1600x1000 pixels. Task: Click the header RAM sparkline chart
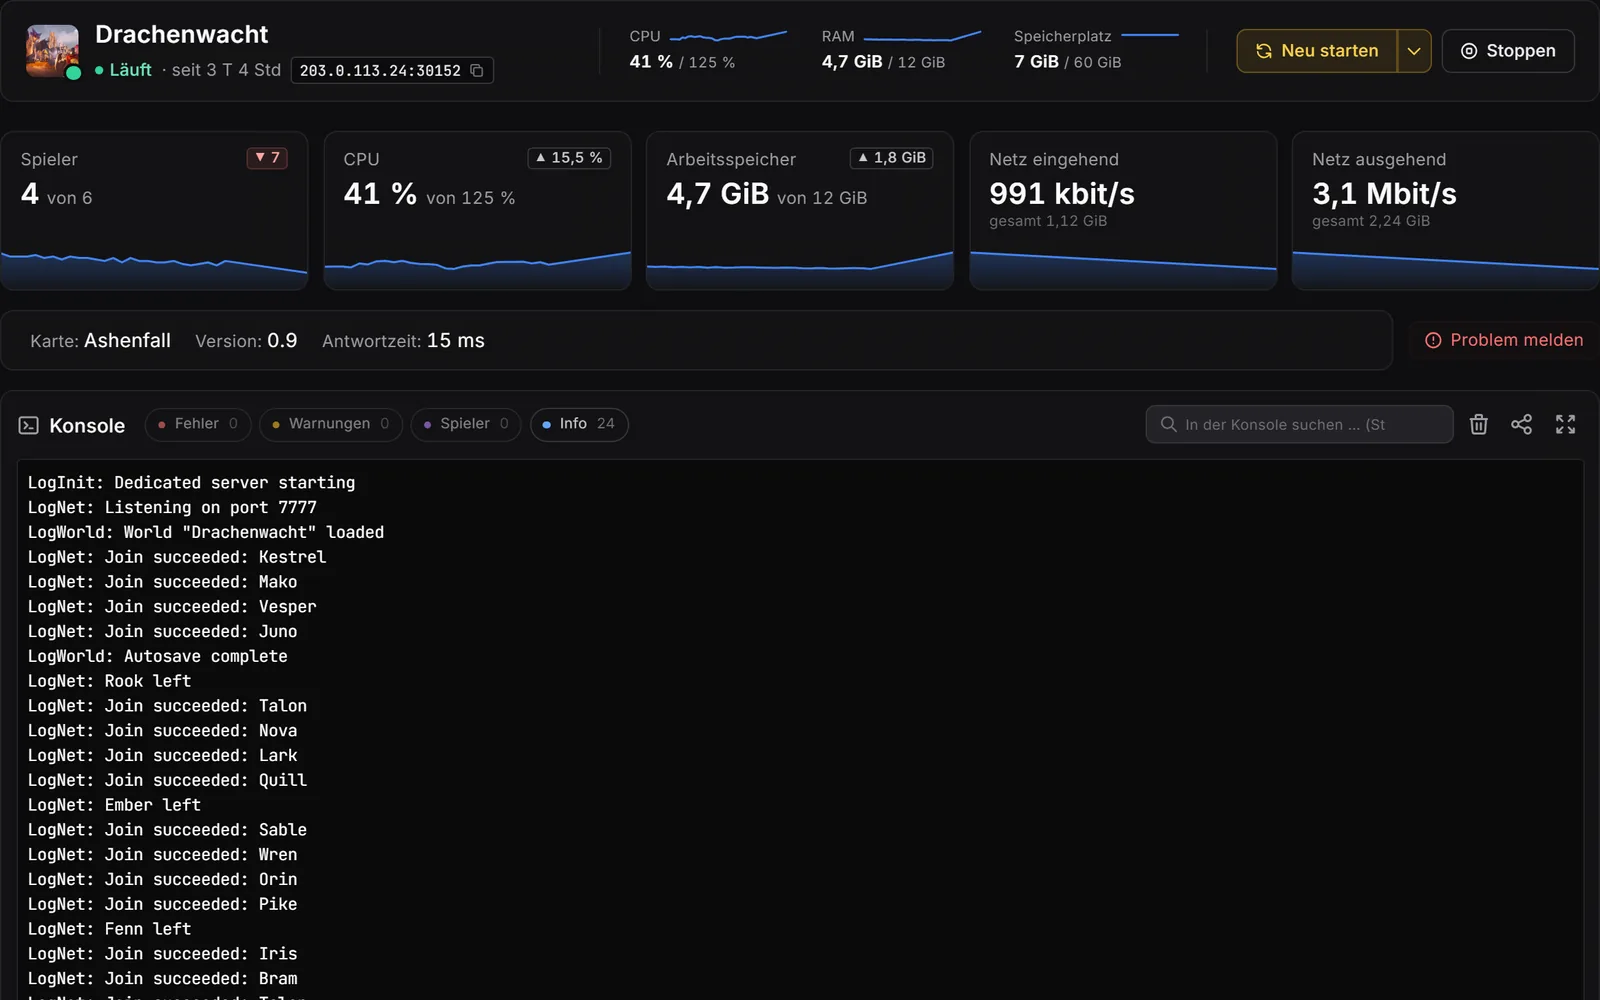coord(922,36)
